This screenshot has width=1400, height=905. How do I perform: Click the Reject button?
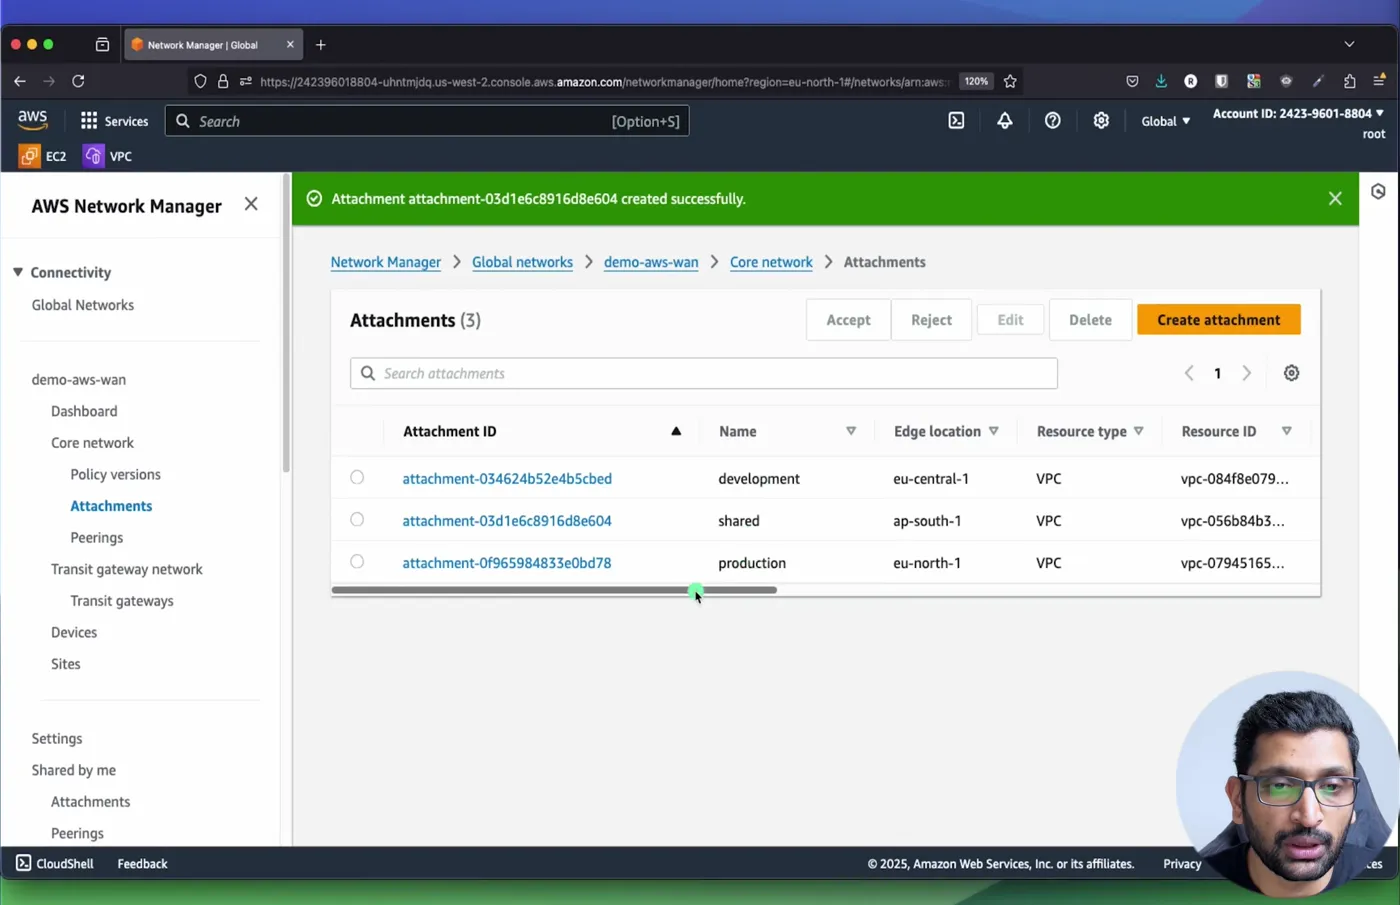point(931,320)
